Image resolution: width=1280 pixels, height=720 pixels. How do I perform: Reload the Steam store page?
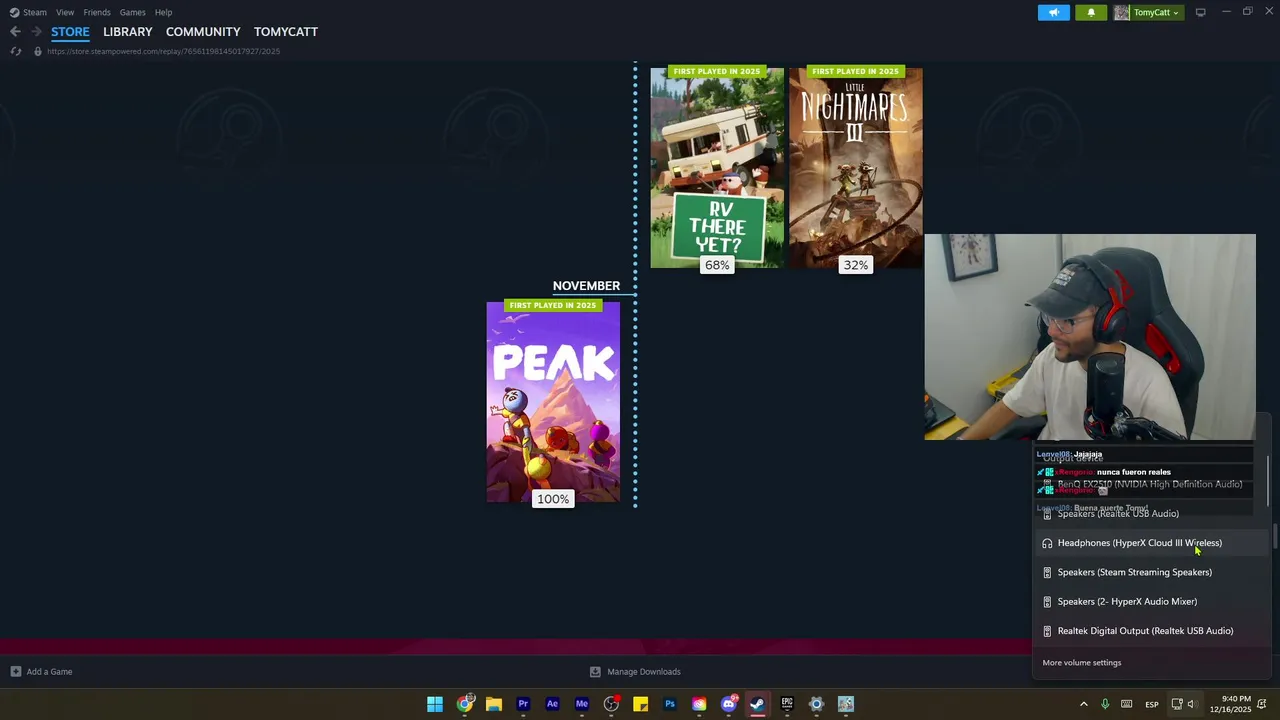pos(15,51)
